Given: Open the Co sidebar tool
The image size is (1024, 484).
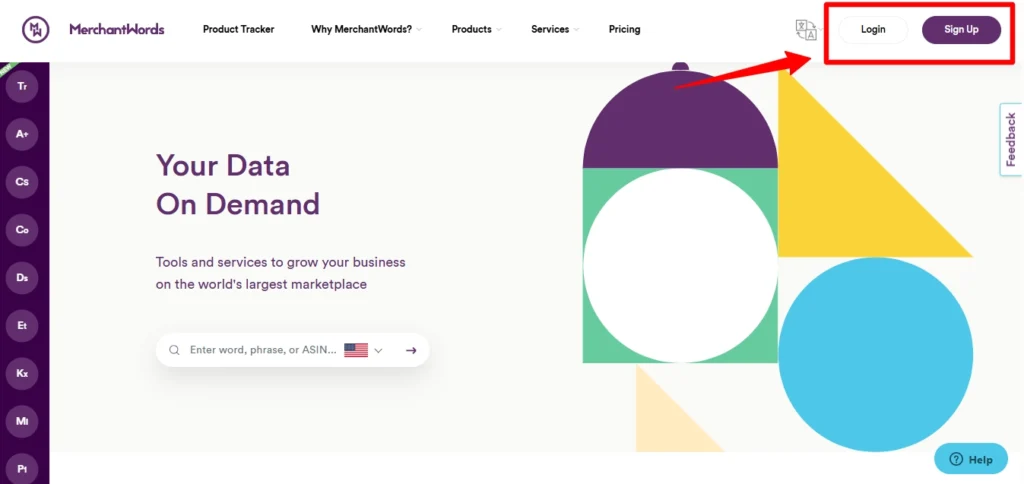Looking at the screenshot, I should pyautogui.click(x=22, y=230).
